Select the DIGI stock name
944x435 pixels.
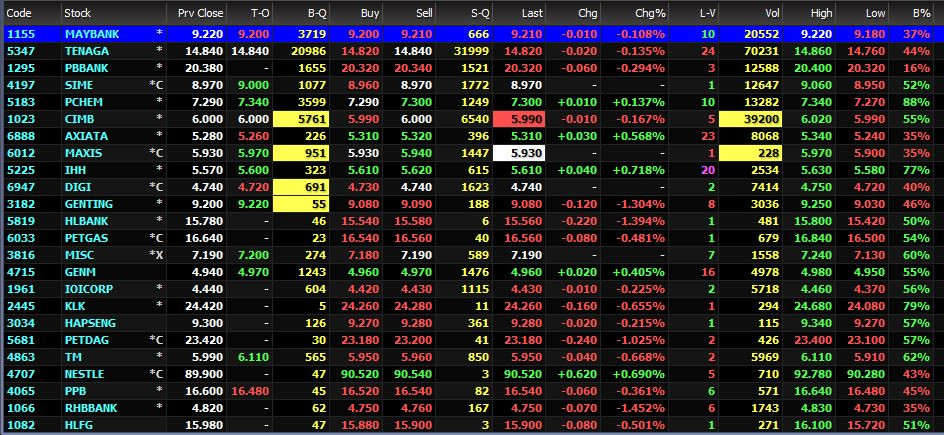point(78,187)
